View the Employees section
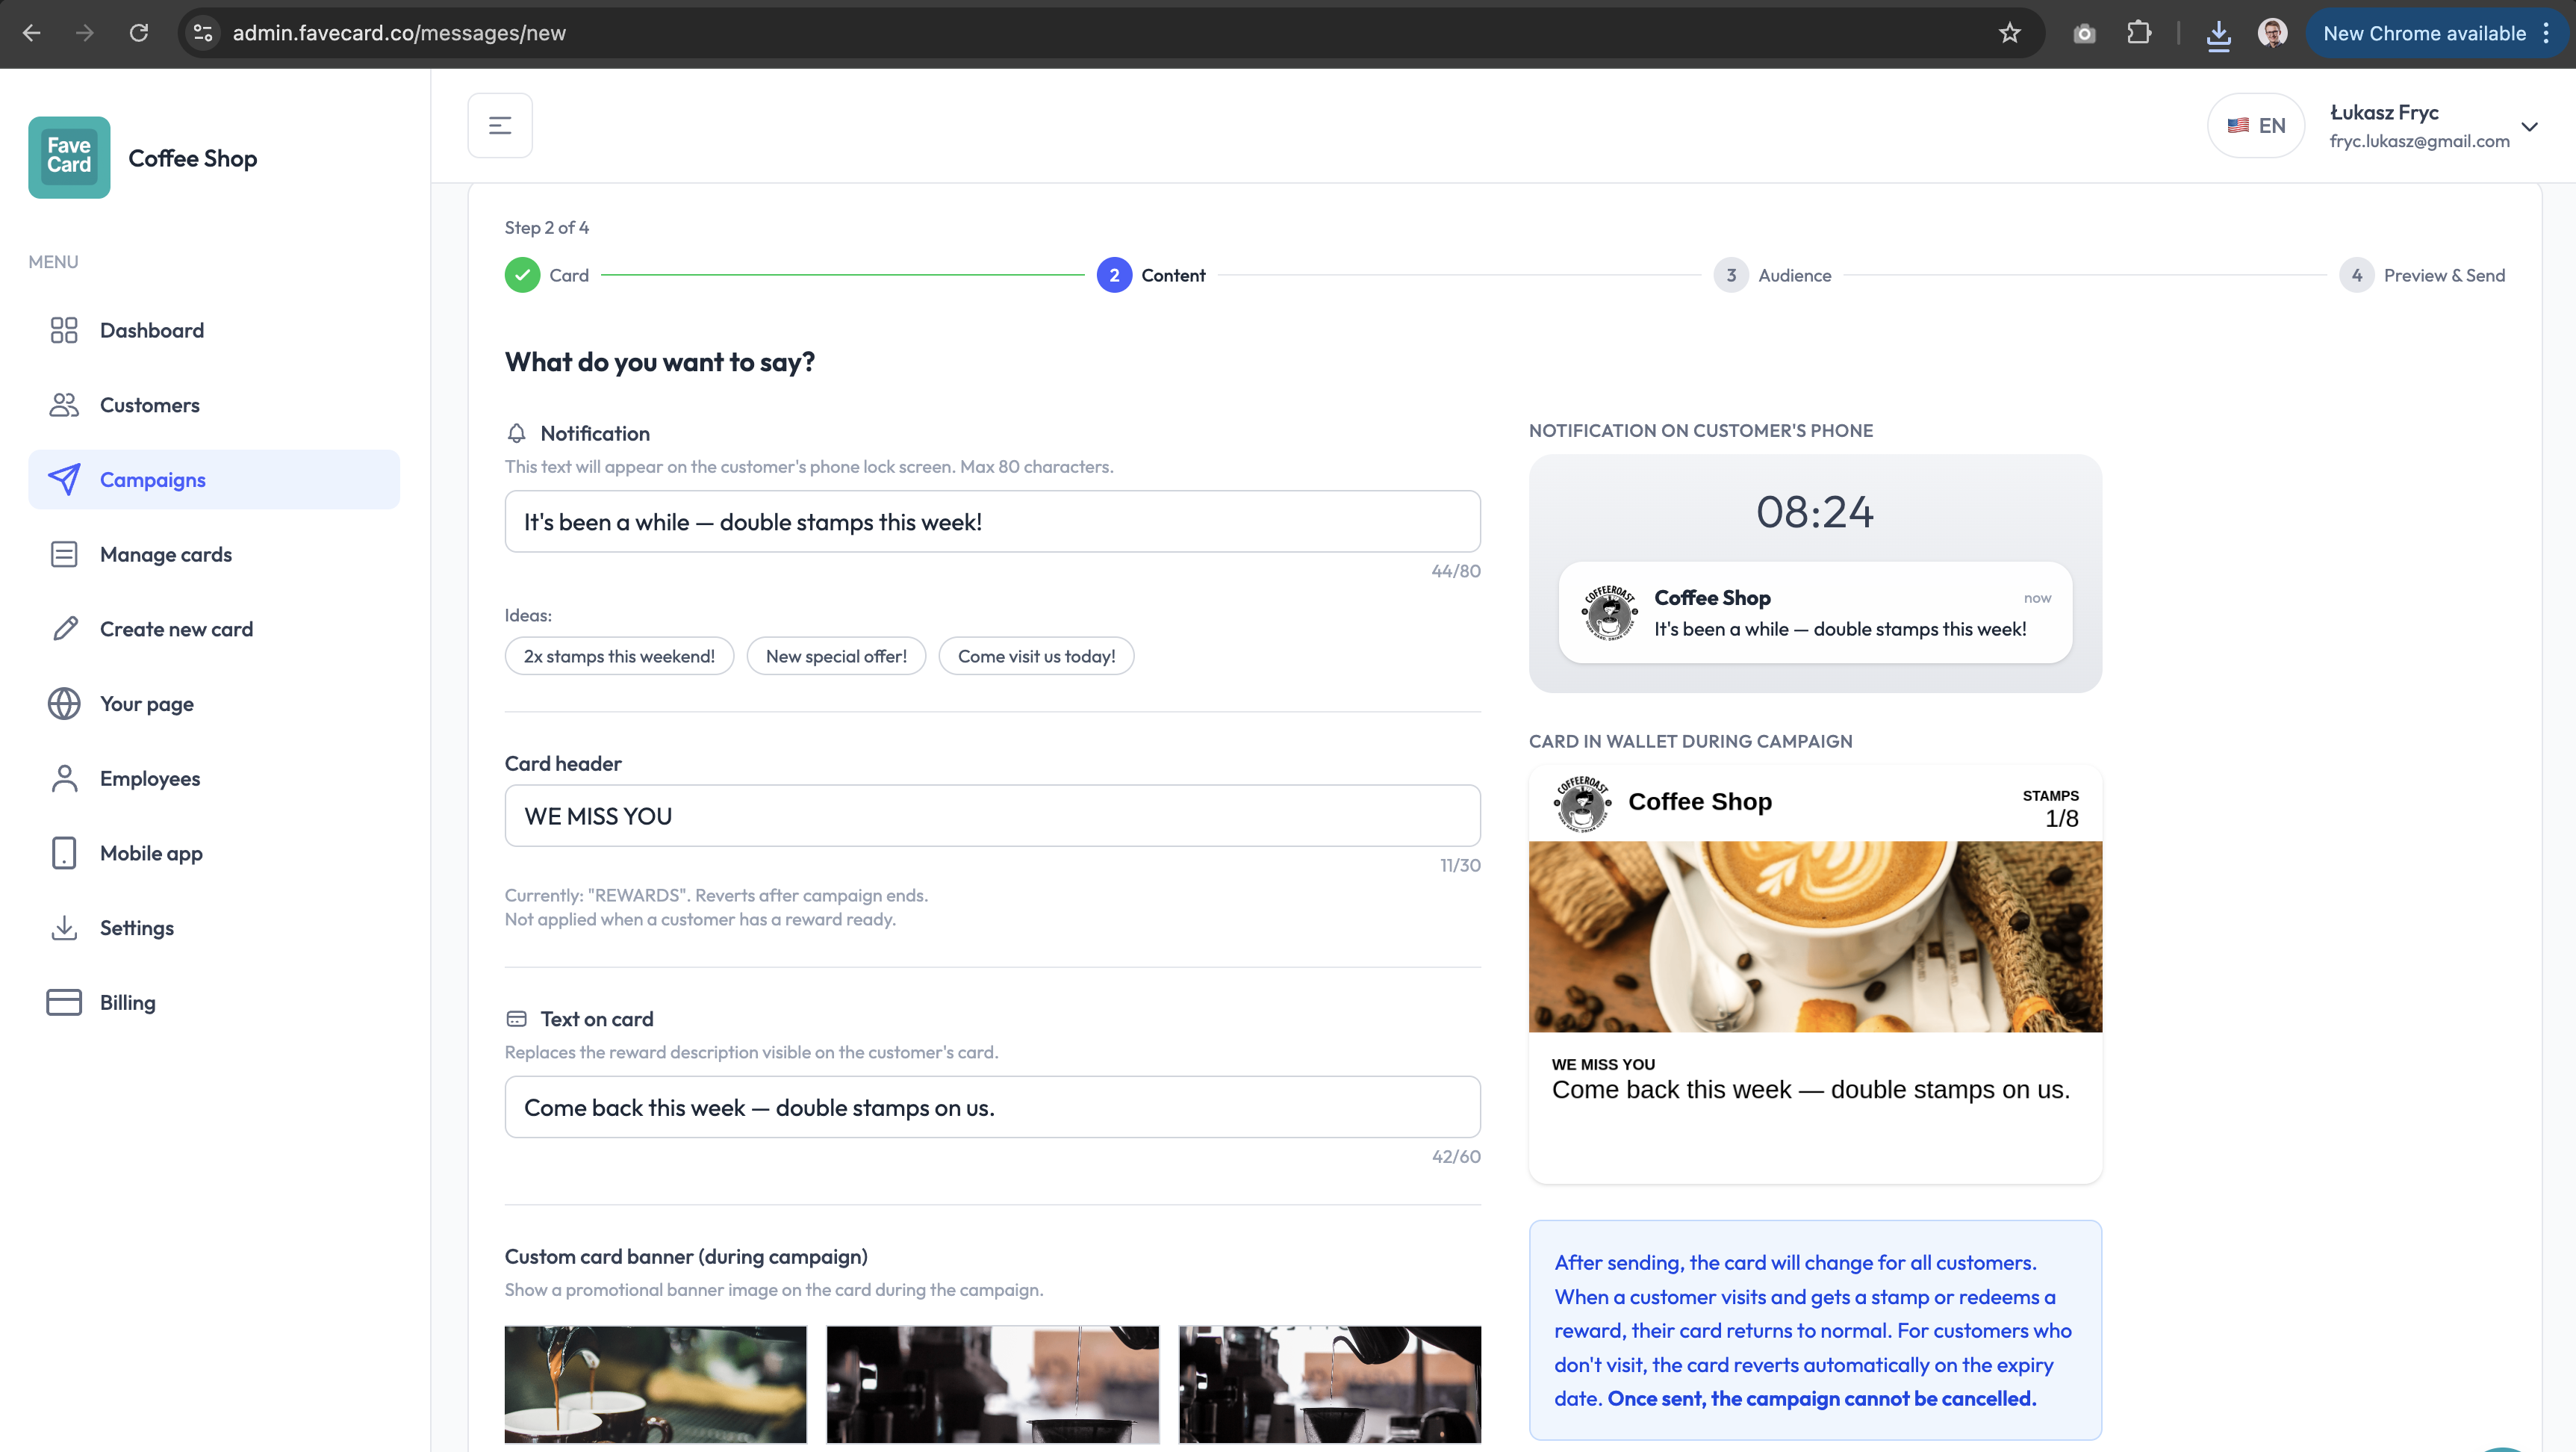2576x1452 pixels. 150,778
